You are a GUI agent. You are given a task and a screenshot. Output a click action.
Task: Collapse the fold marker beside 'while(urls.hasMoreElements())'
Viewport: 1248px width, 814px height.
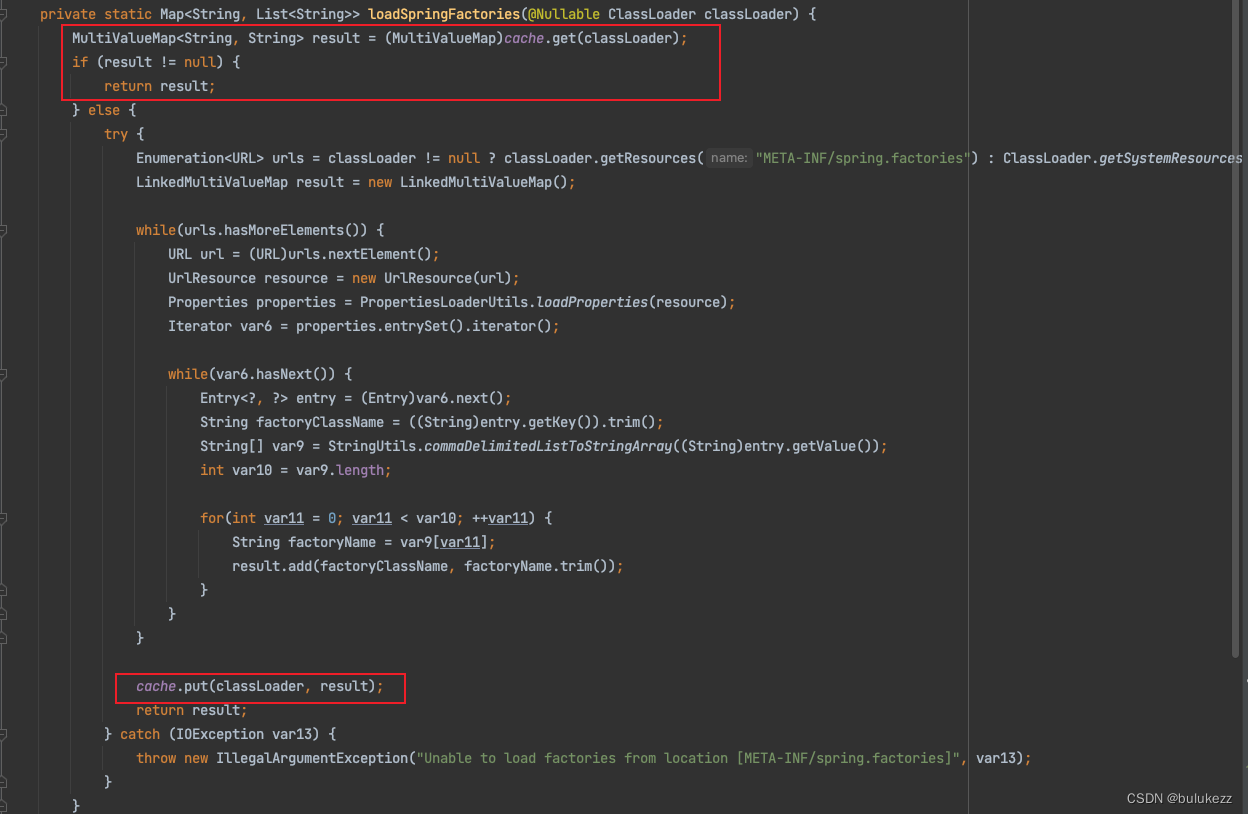point(3,230)
